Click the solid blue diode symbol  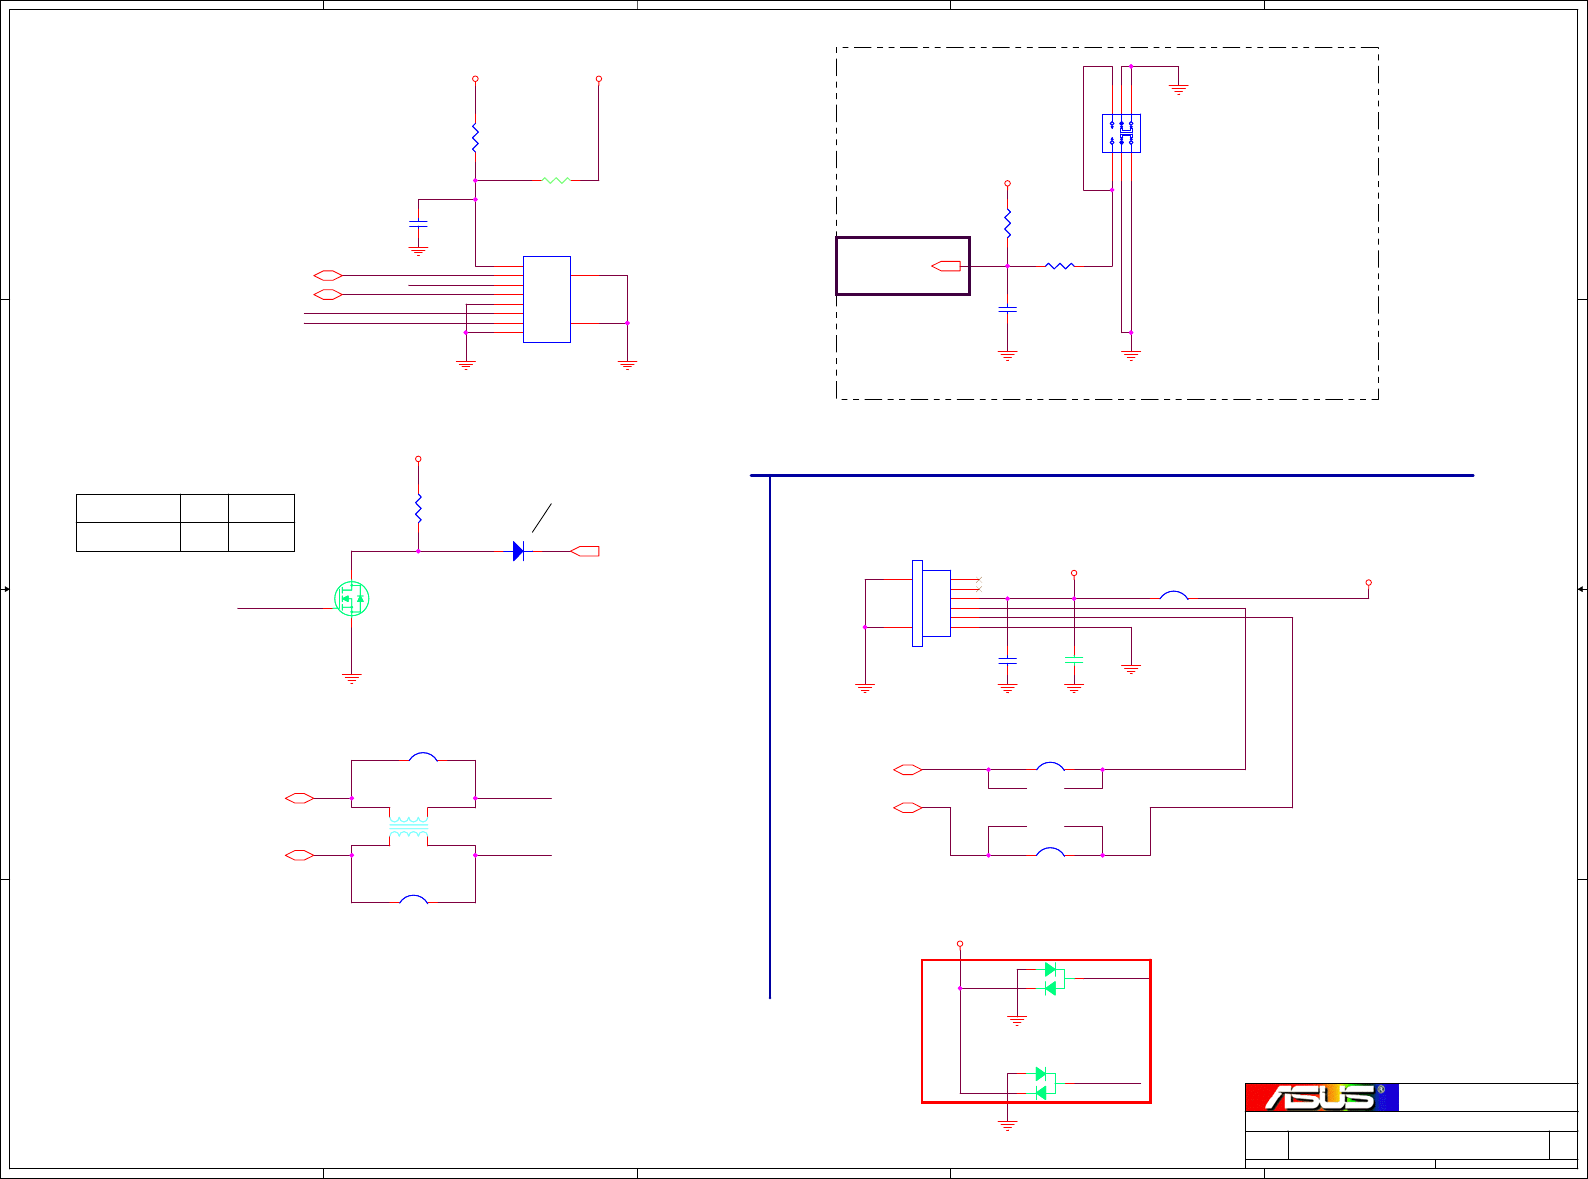tap(519, 551)
